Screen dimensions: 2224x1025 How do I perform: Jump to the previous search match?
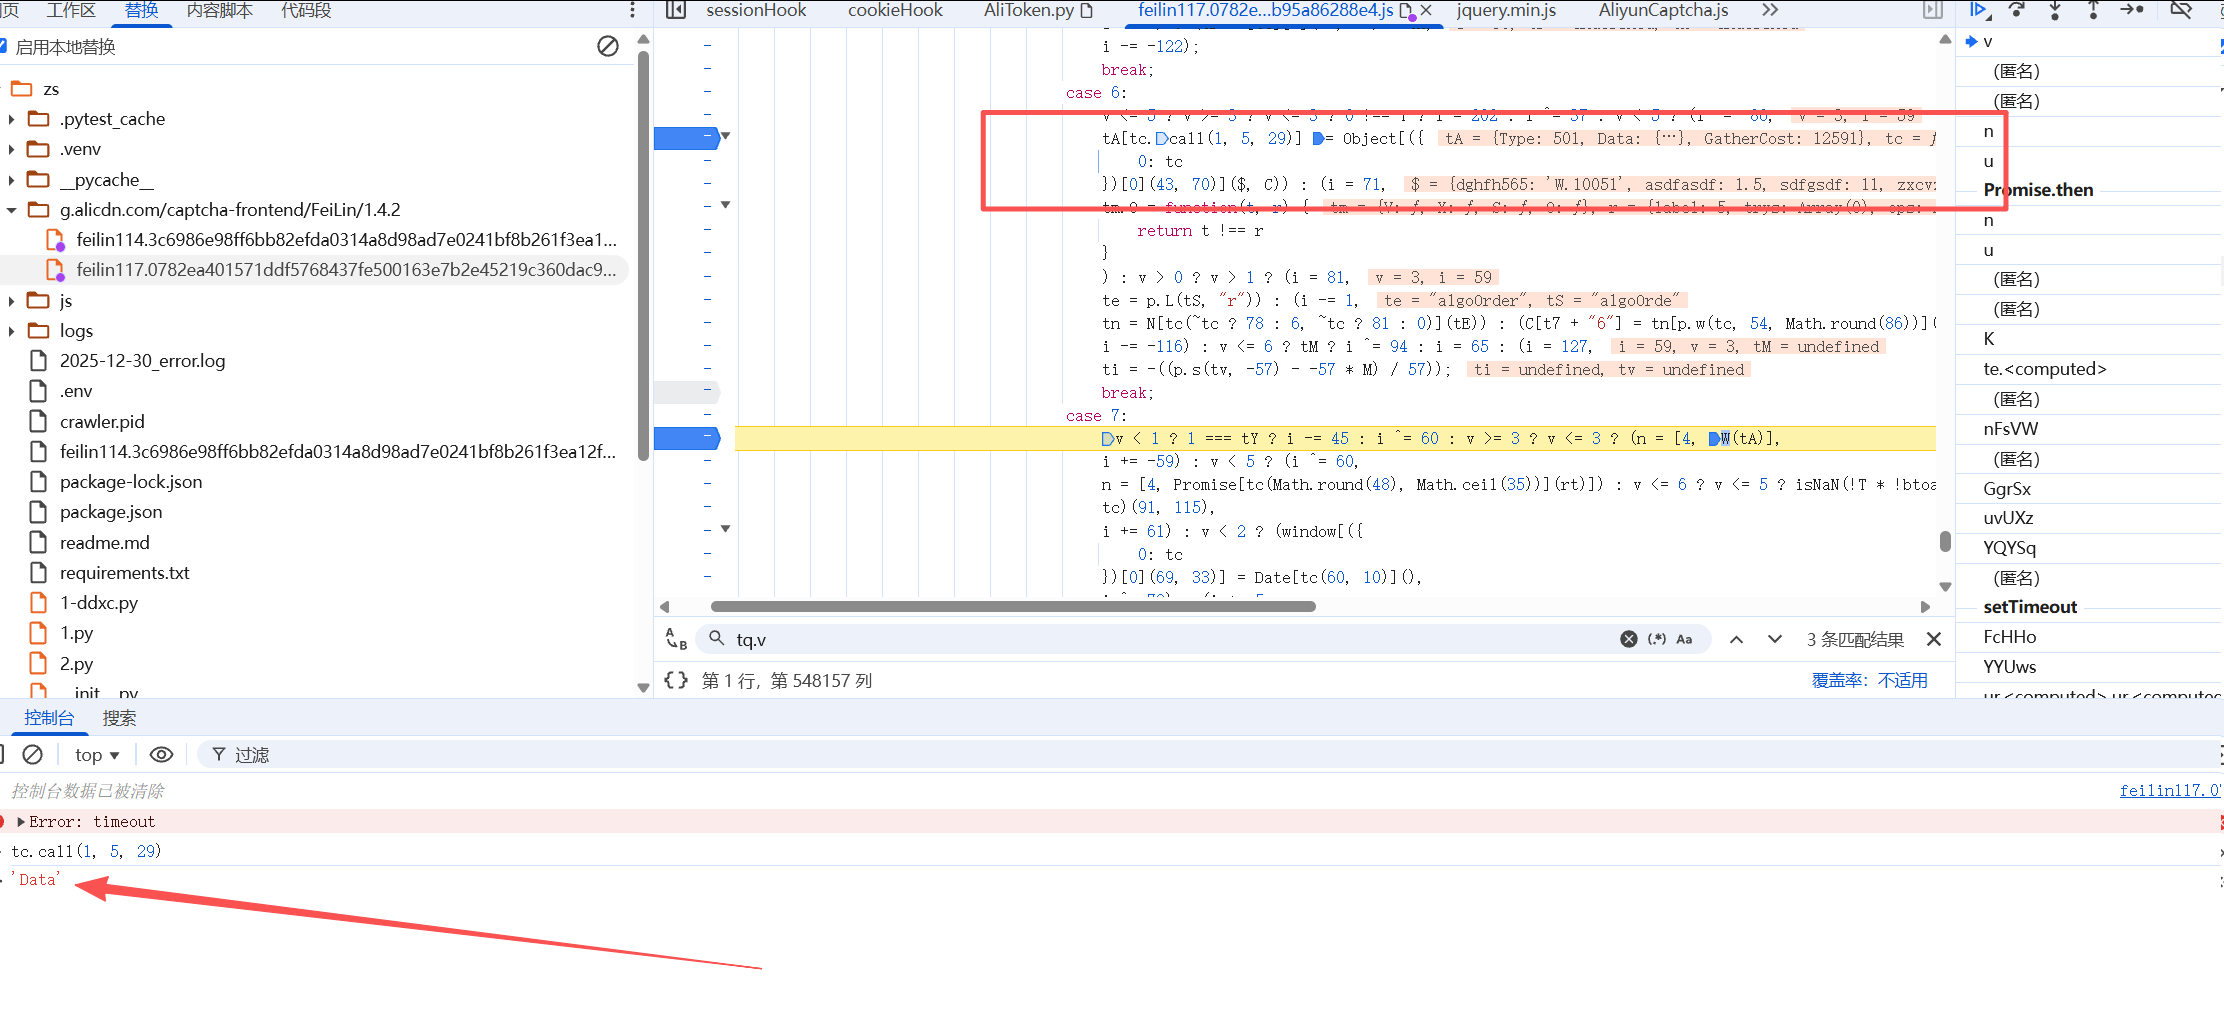[x=1737, y=639]
